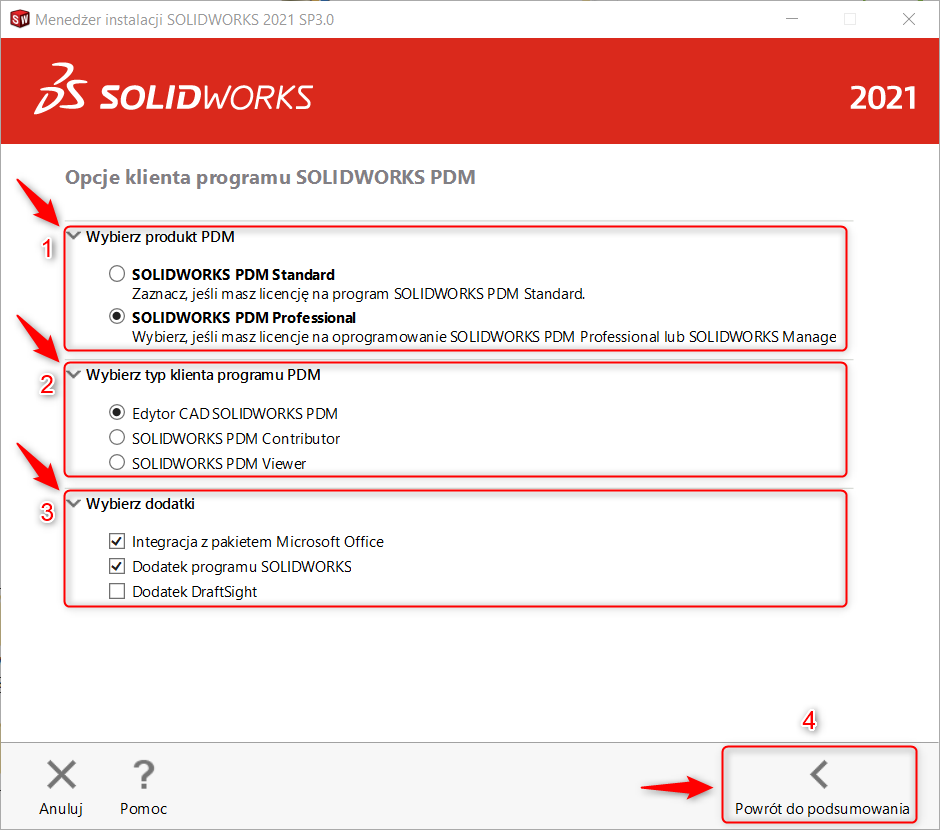Collapse the Wybierz dodatki section

tap(74, 504)
